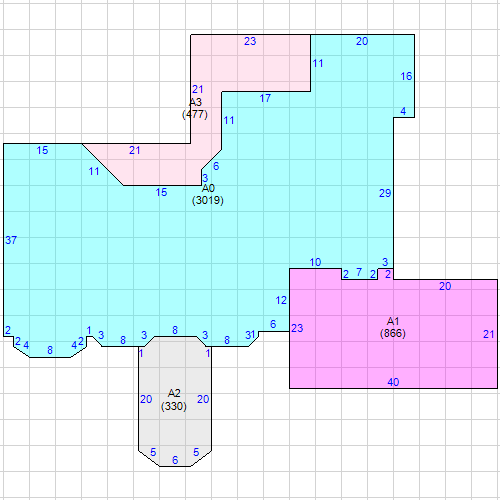
Task: Select the A0 area label
Action: pos(208,188)
